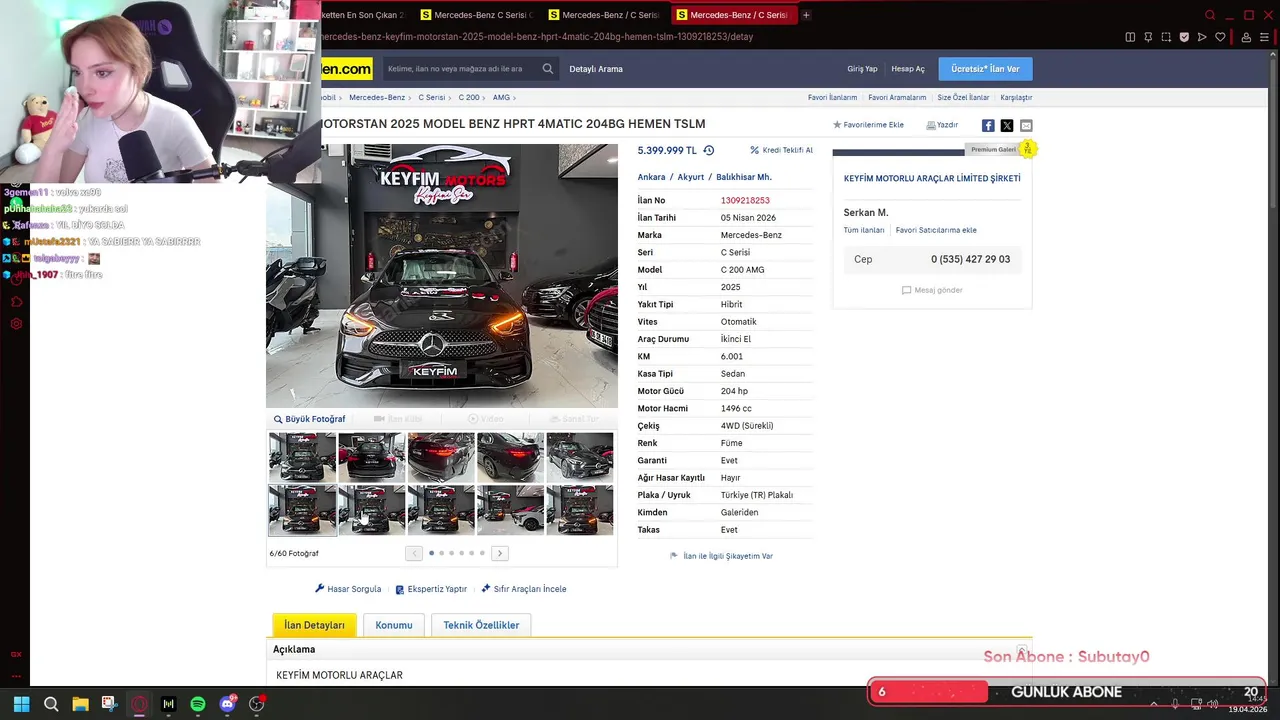Click Mercedes-Benz breadcrumb link
Screen dimensions: 1280x720
(377, 97)
